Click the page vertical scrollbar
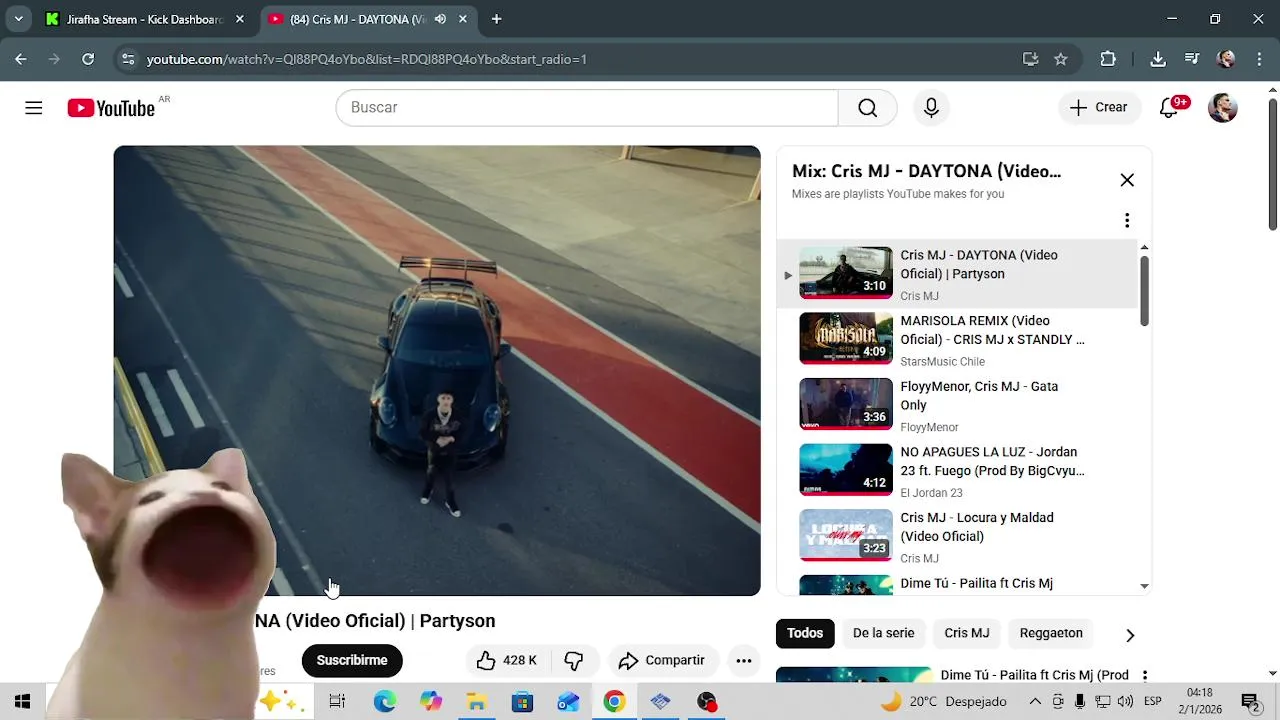The image size is (1280, 720). [x=1273, y=165]
